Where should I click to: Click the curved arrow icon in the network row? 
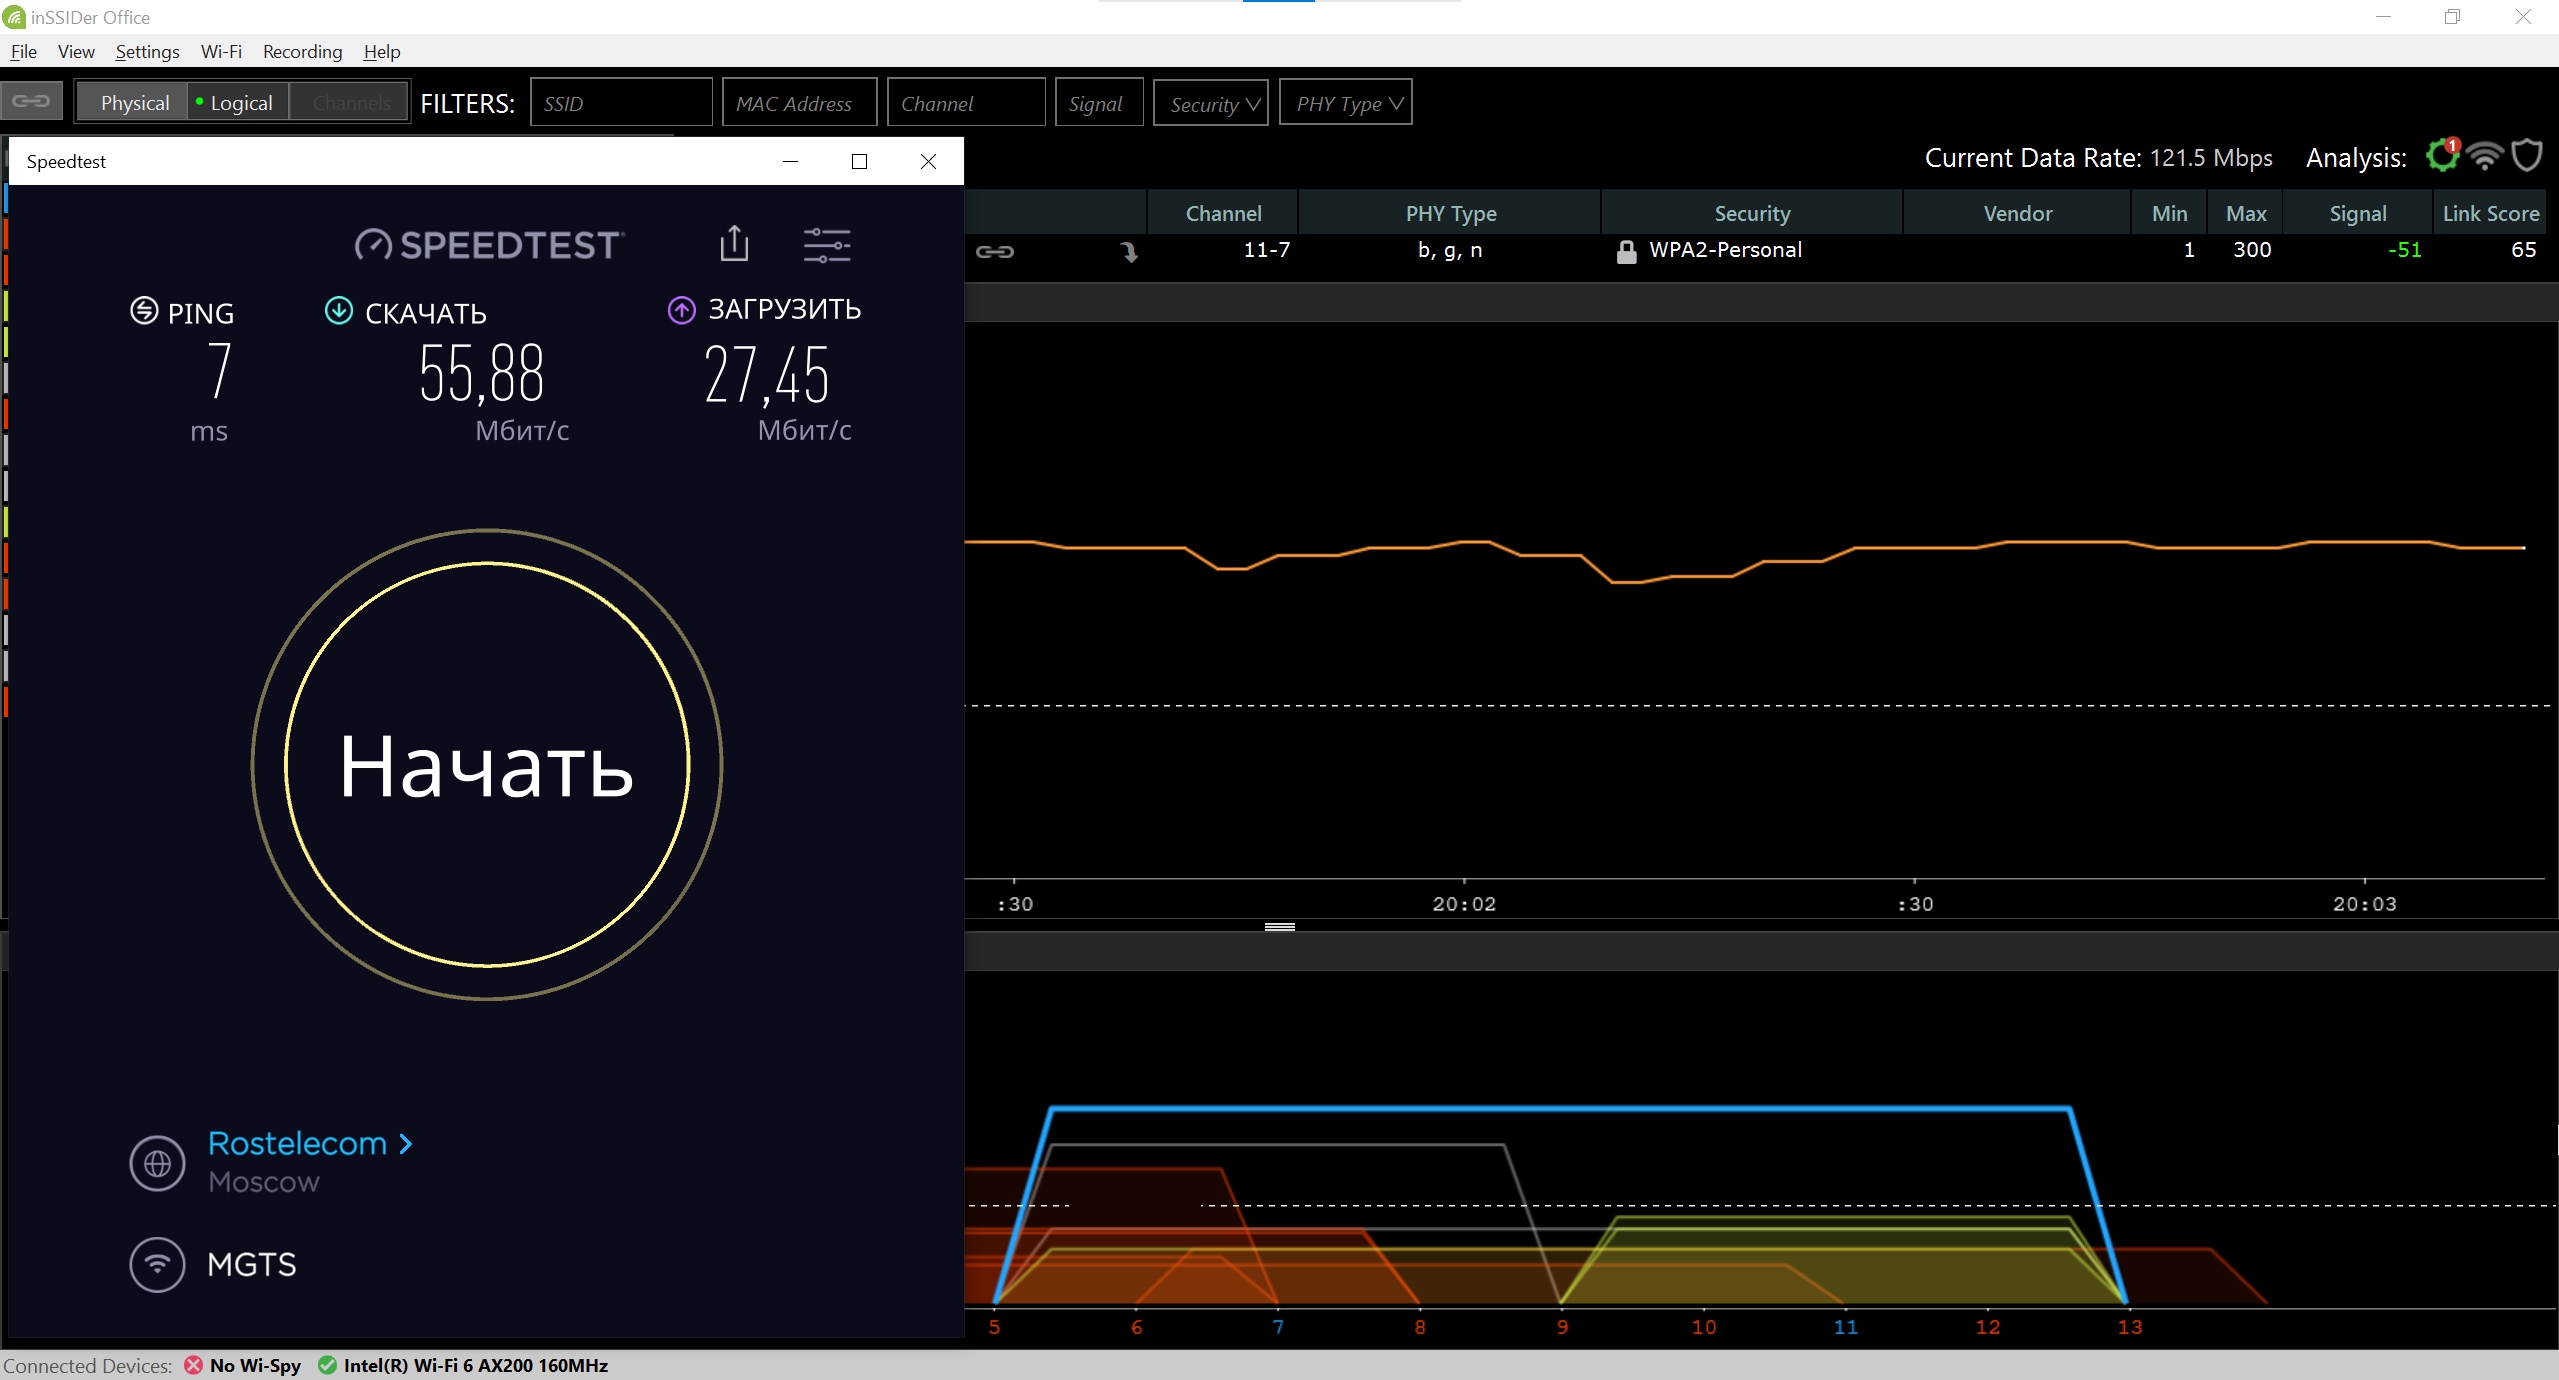point(1129,251)
